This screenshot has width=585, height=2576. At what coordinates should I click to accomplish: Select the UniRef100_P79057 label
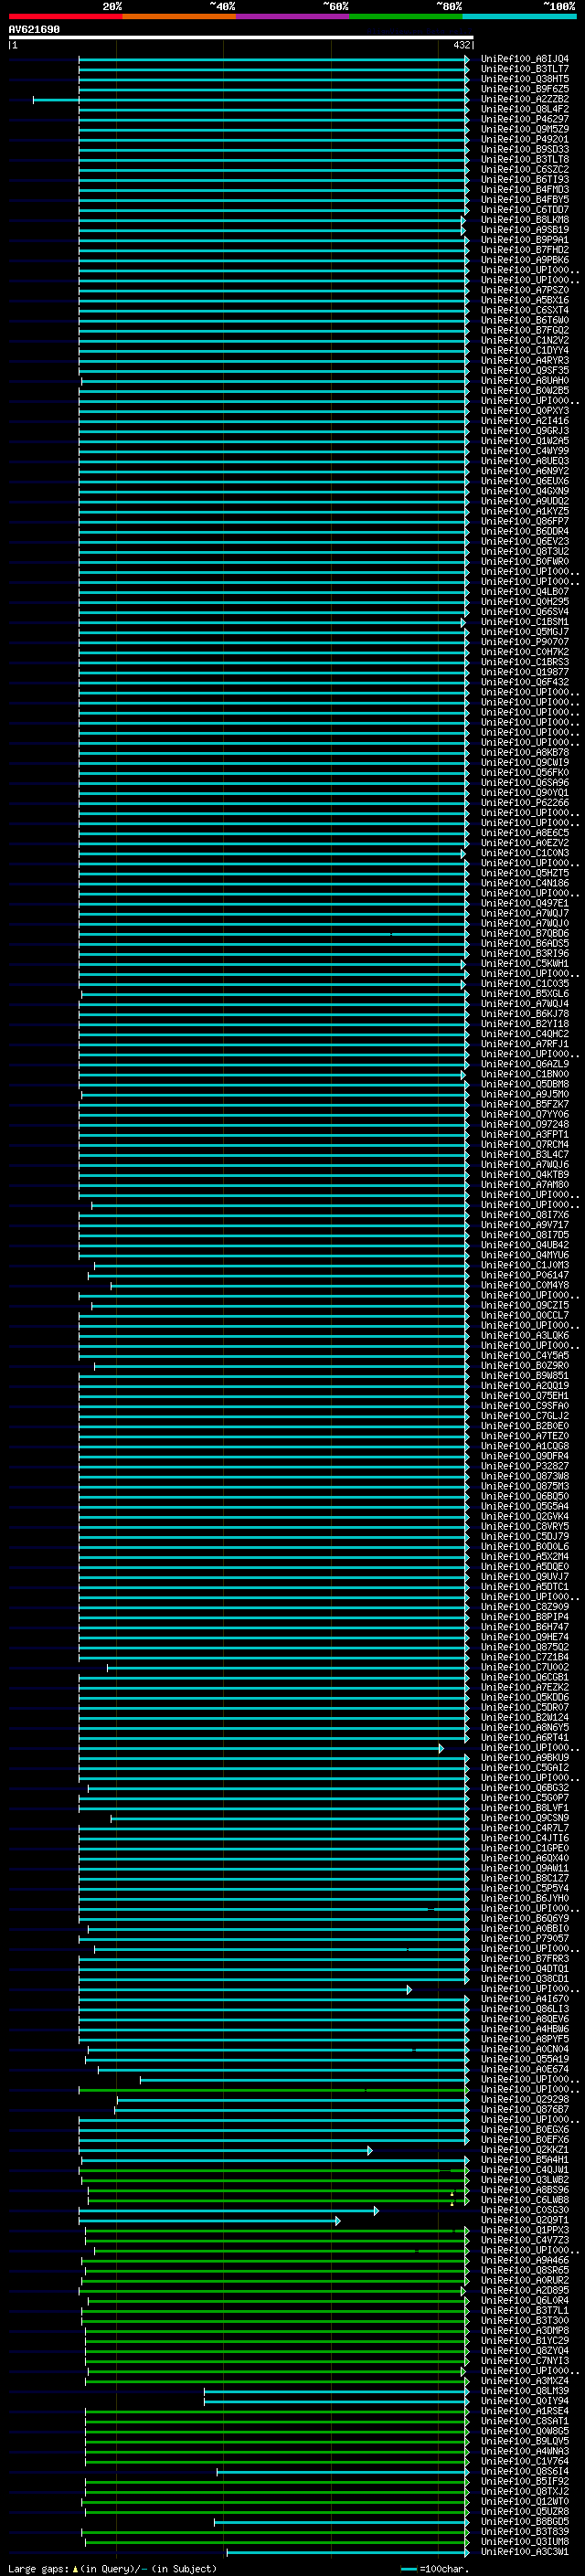[525, 1938]
